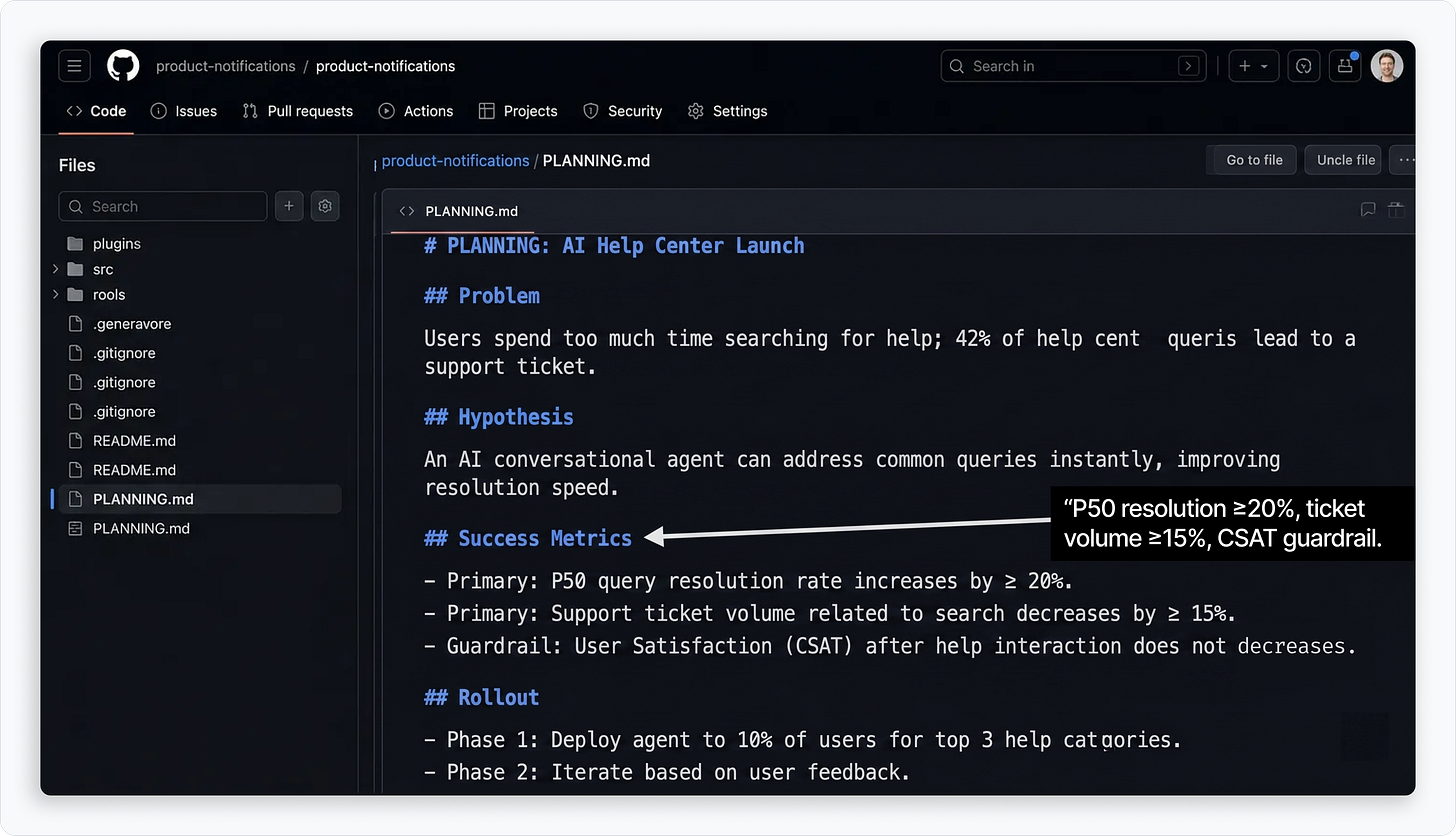Click the 'Phase 2: Iterate based on user feedback' line

667,771
